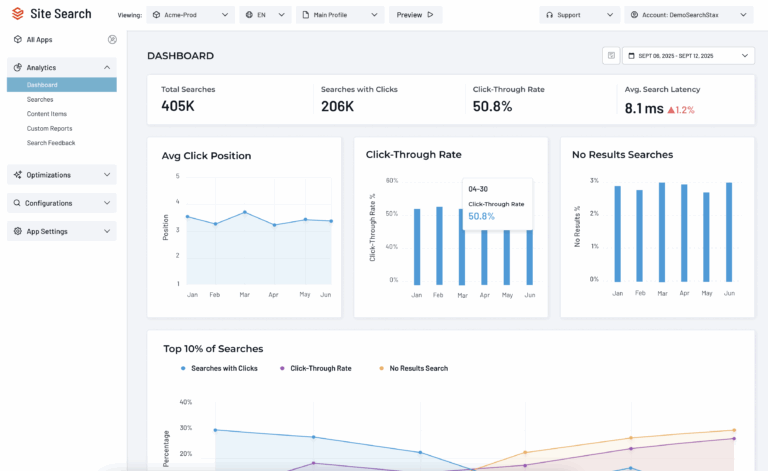
Task: Toggle Click-Through Rate legend series
Action: click(x=316, y=368)
